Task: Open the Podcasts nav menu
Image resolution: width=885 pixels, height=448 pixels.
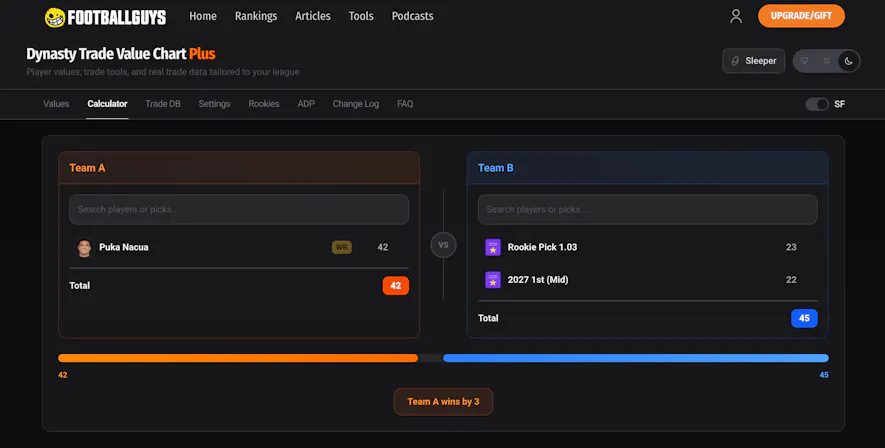Action: [x=413, y=16]
